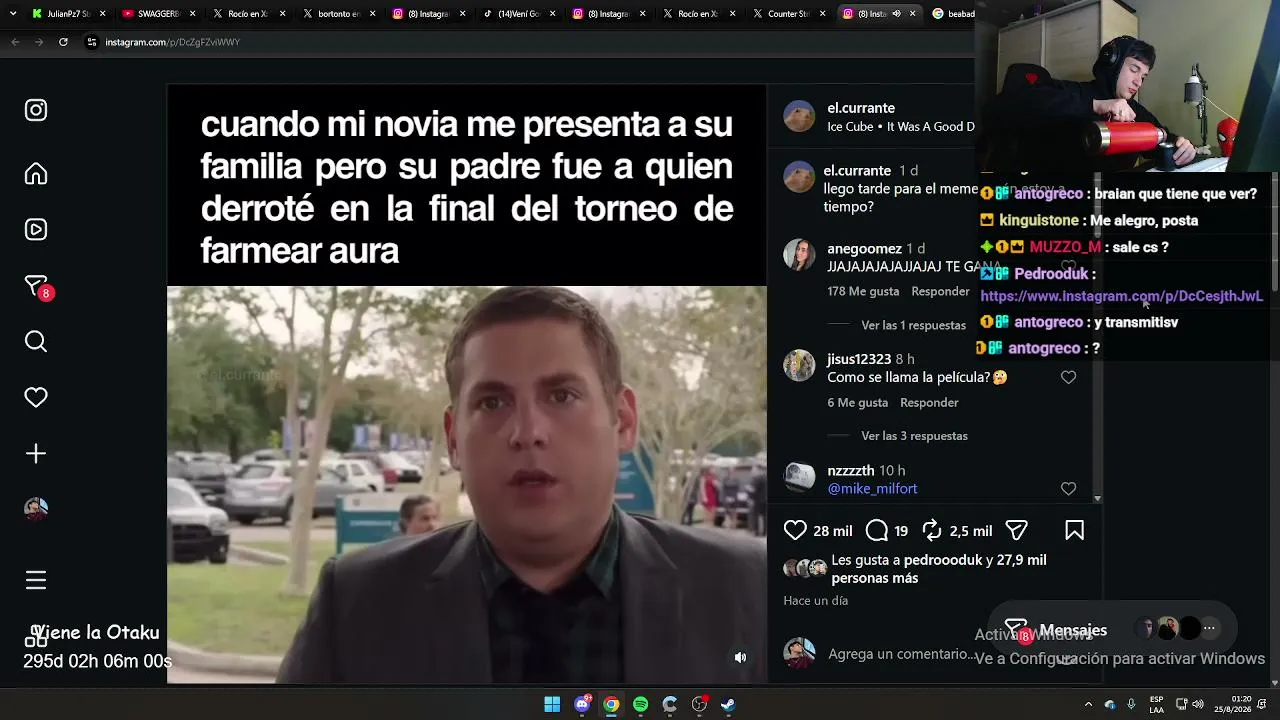Create new post with plus icon
1280x720 pixels.
click(36, 454)
